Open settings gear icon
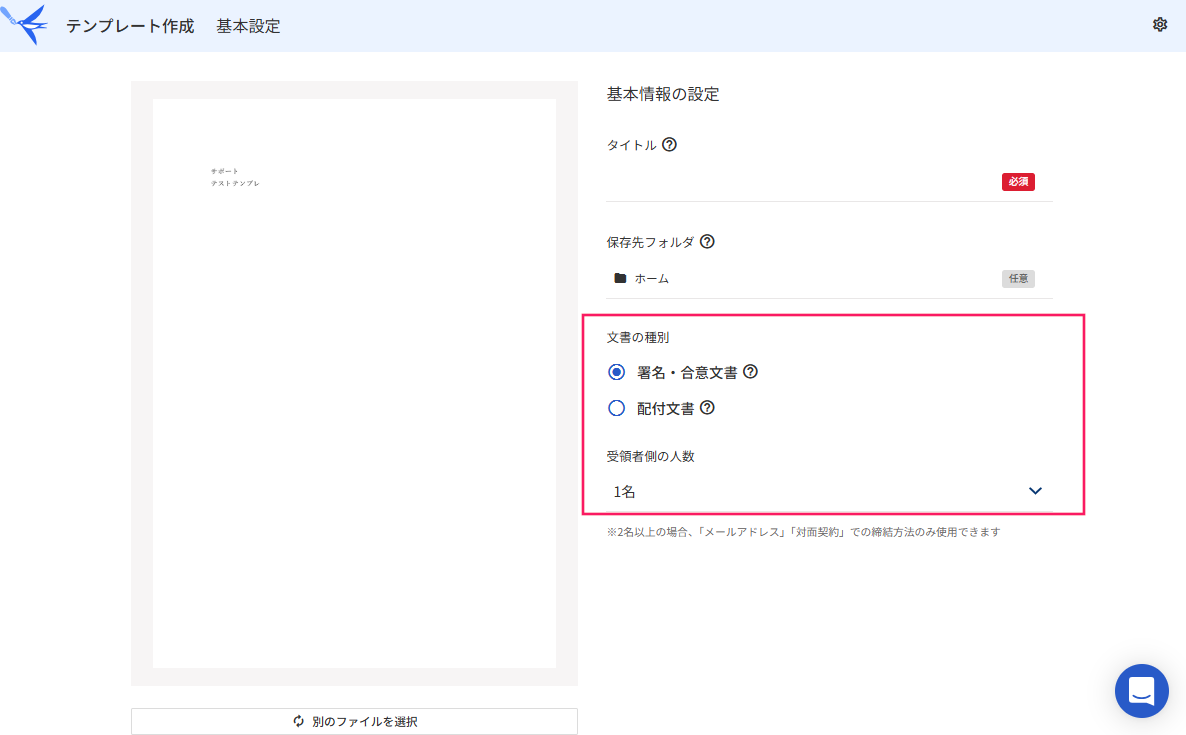This screenshot has height=735, width=1186. point(1160,25)
